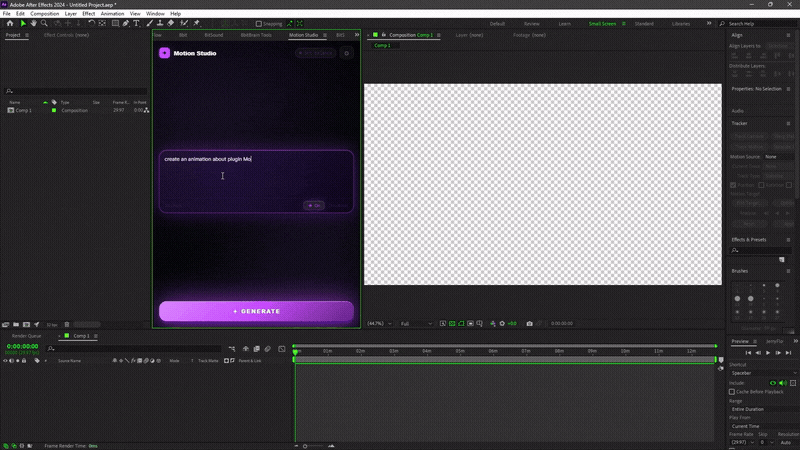
Task: Click the timeline current time indicator playhead
Action: click(295, 351)
